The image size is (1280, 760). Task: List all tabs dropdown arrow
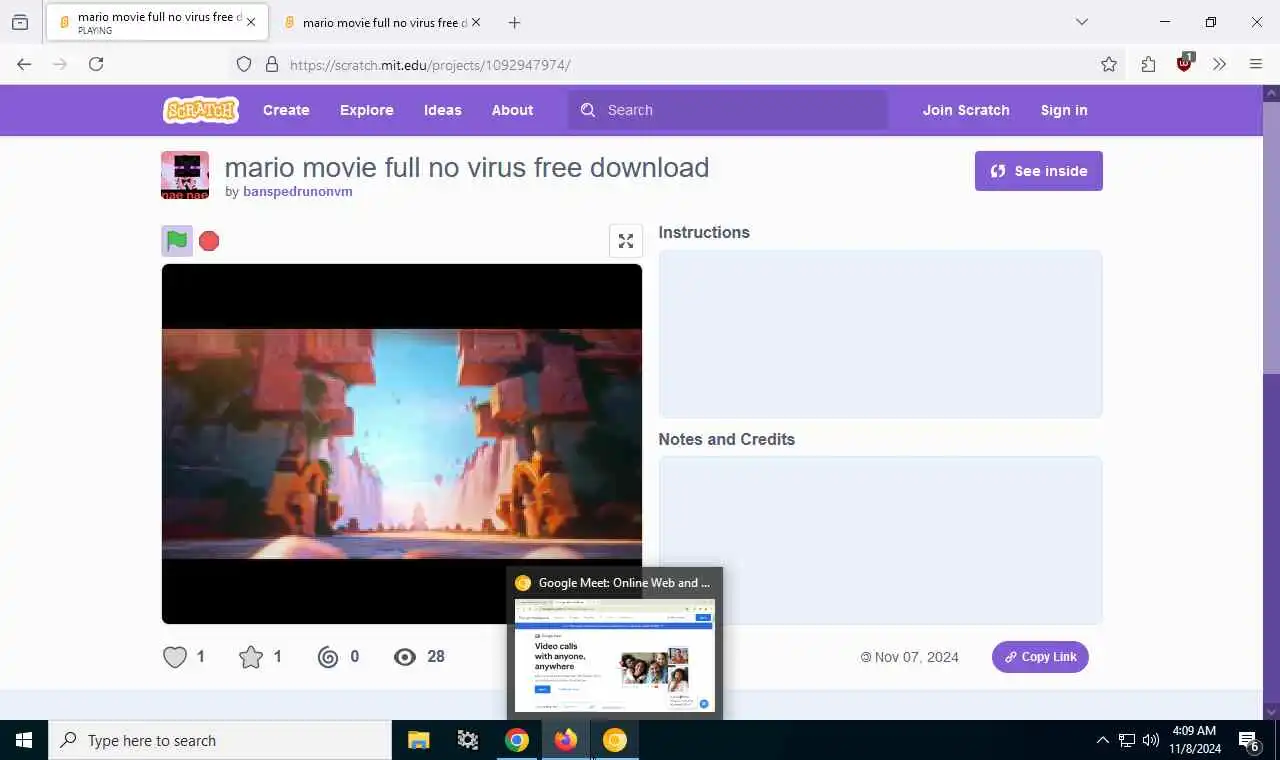click(1081, 22)
